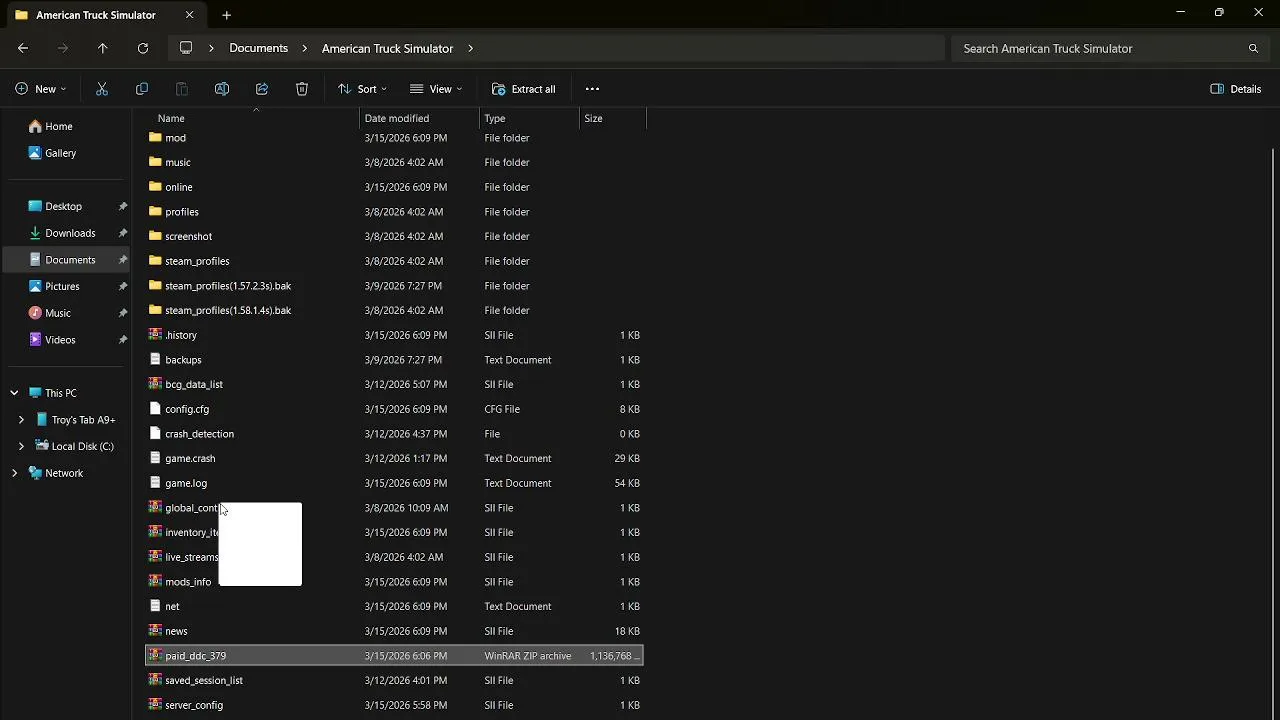Screen dimensions: 1280x720
Task: Open Videos in quick access
Action: 60,340
